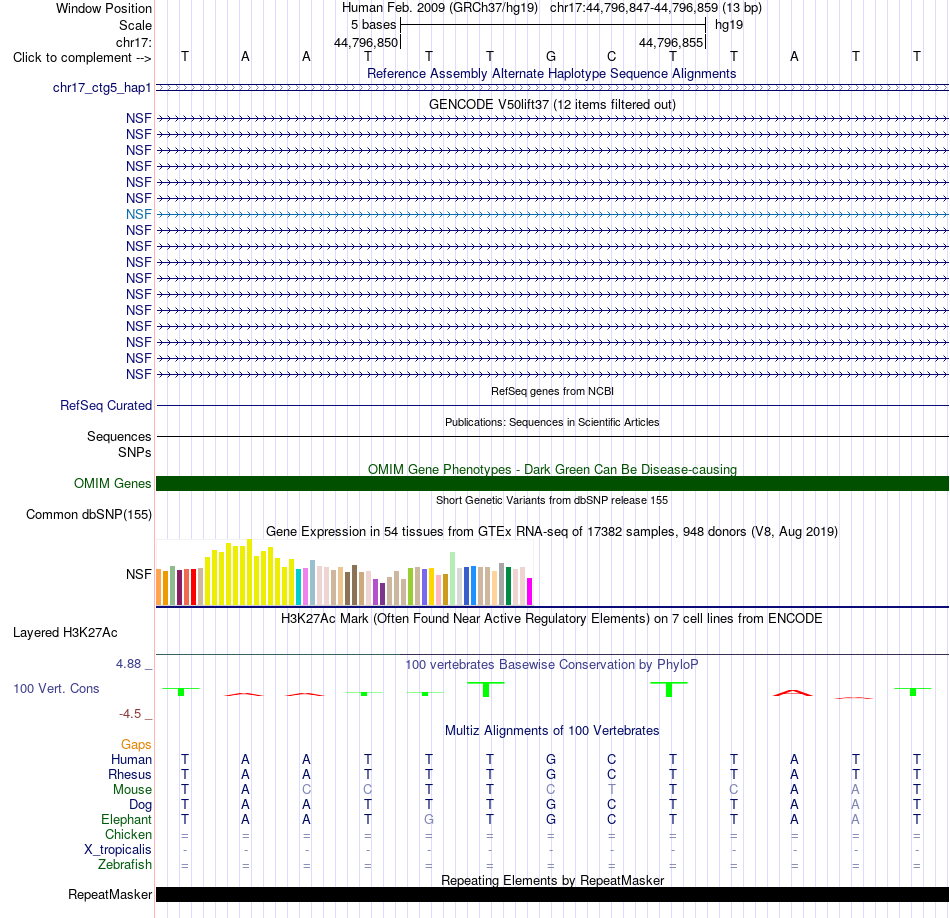Viewport: 950px width, 918px height.
Task: Select the OMIM Genes track label
Action: click(112, 484)
